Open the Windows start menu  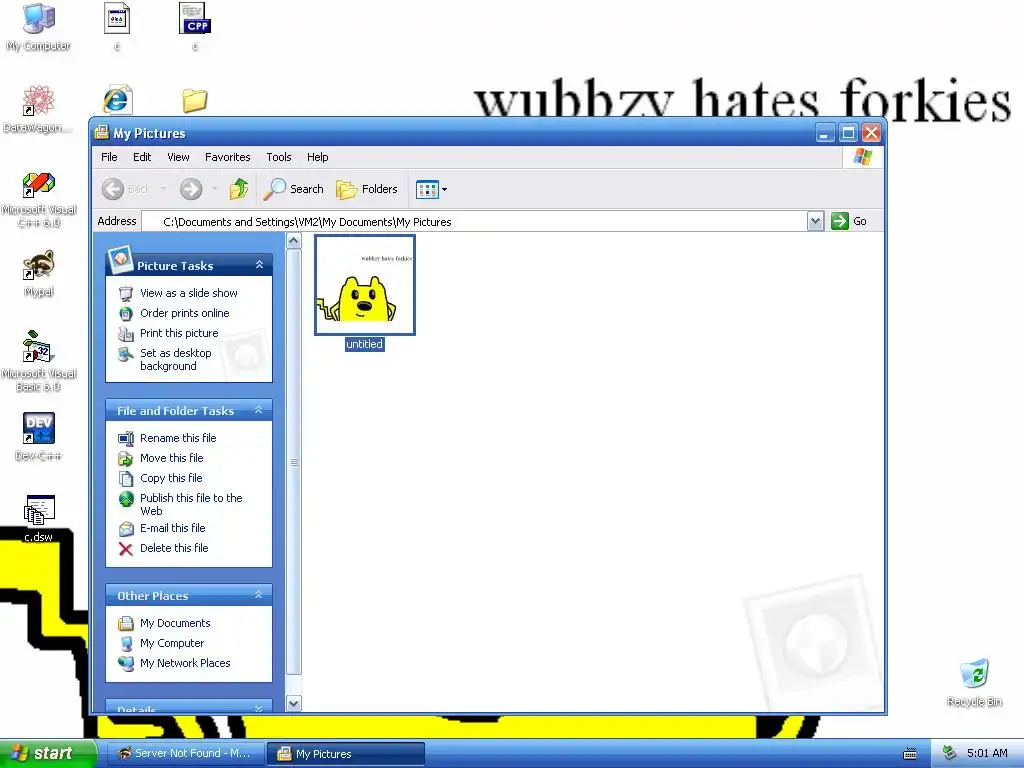click(47, 754)
